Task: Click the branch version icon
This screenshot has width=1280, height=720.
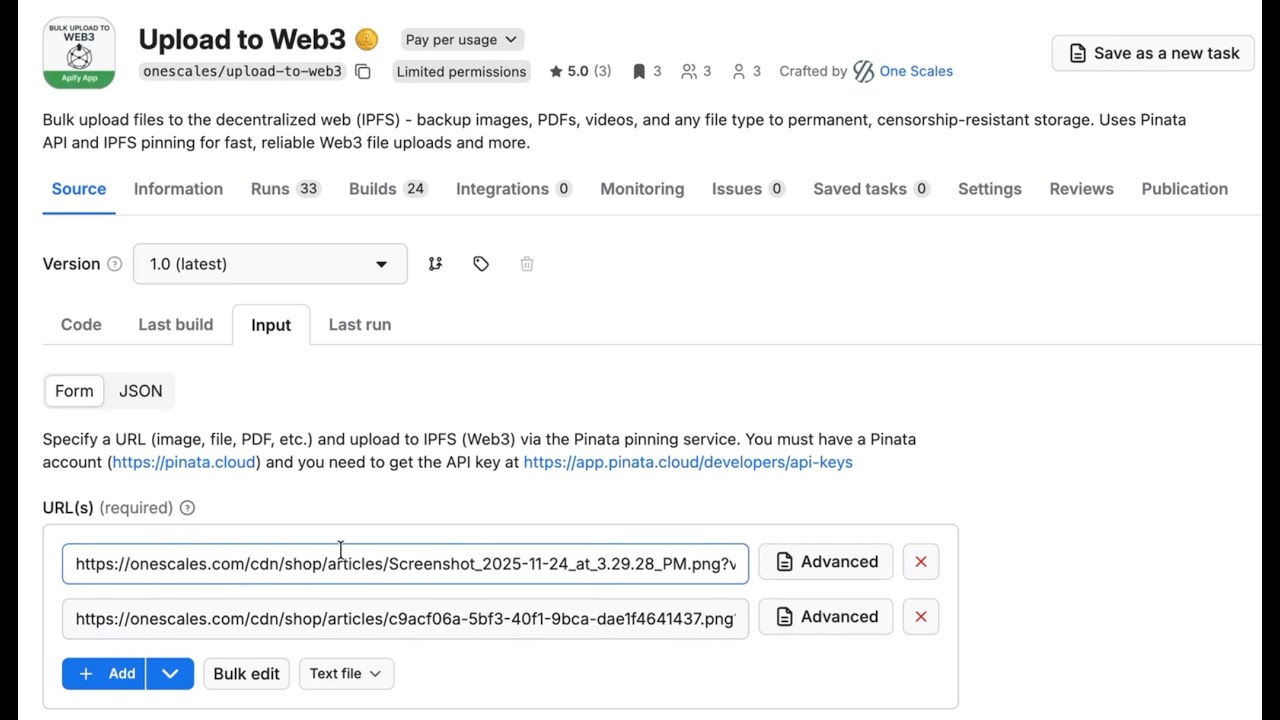Action: (x=435, y=264)
